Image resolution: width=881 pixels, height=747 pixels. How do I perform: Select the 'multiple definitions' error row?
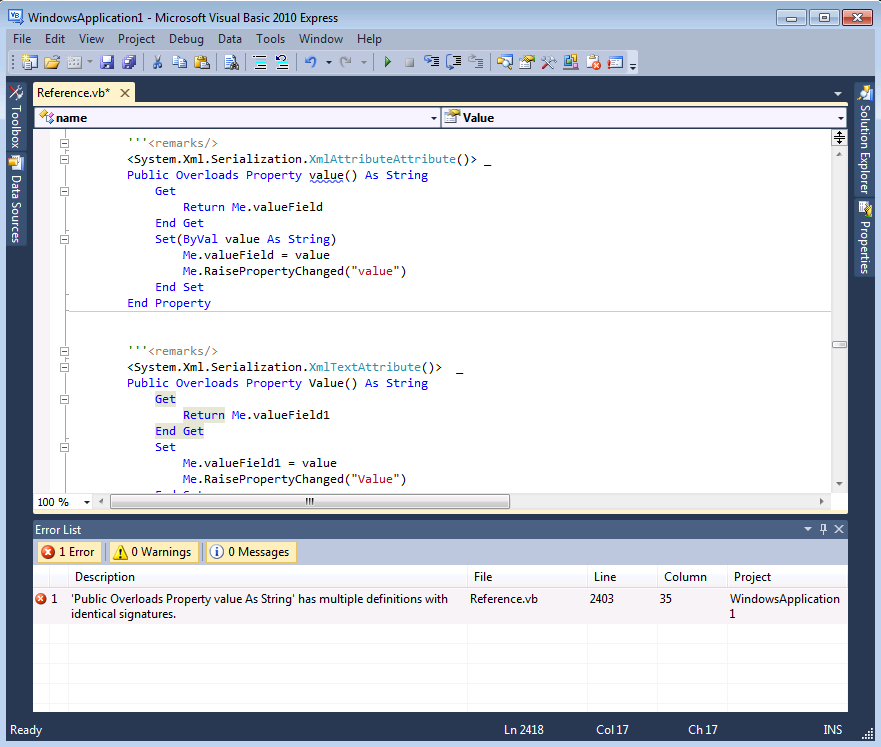[440, 606]
